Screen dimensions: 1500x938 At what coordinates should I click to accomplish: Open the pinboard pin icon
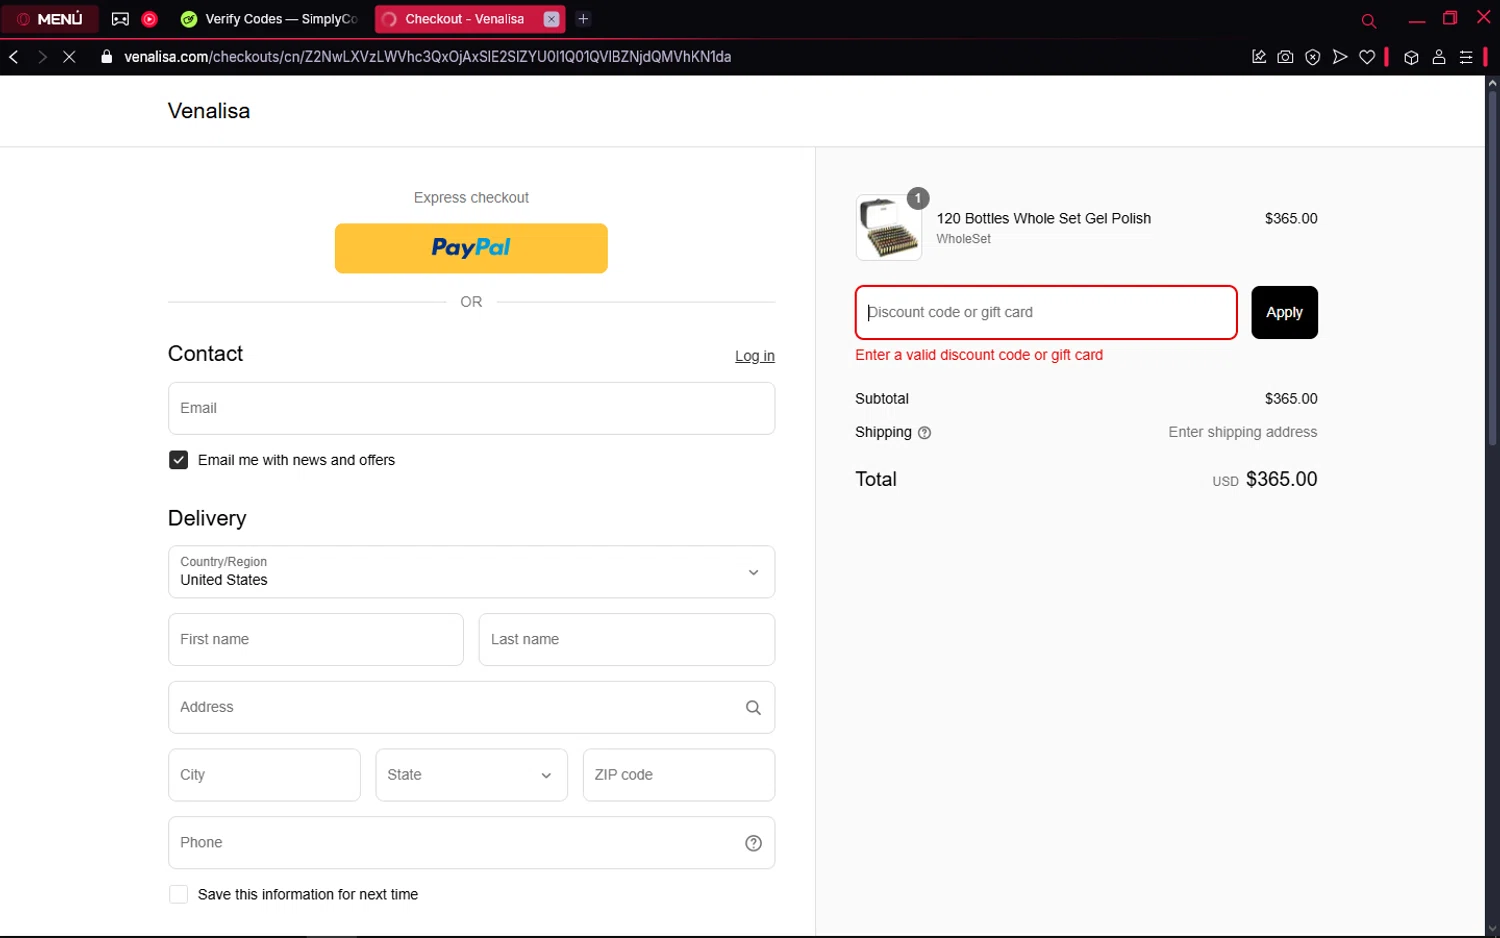[x=1259, y=57]
